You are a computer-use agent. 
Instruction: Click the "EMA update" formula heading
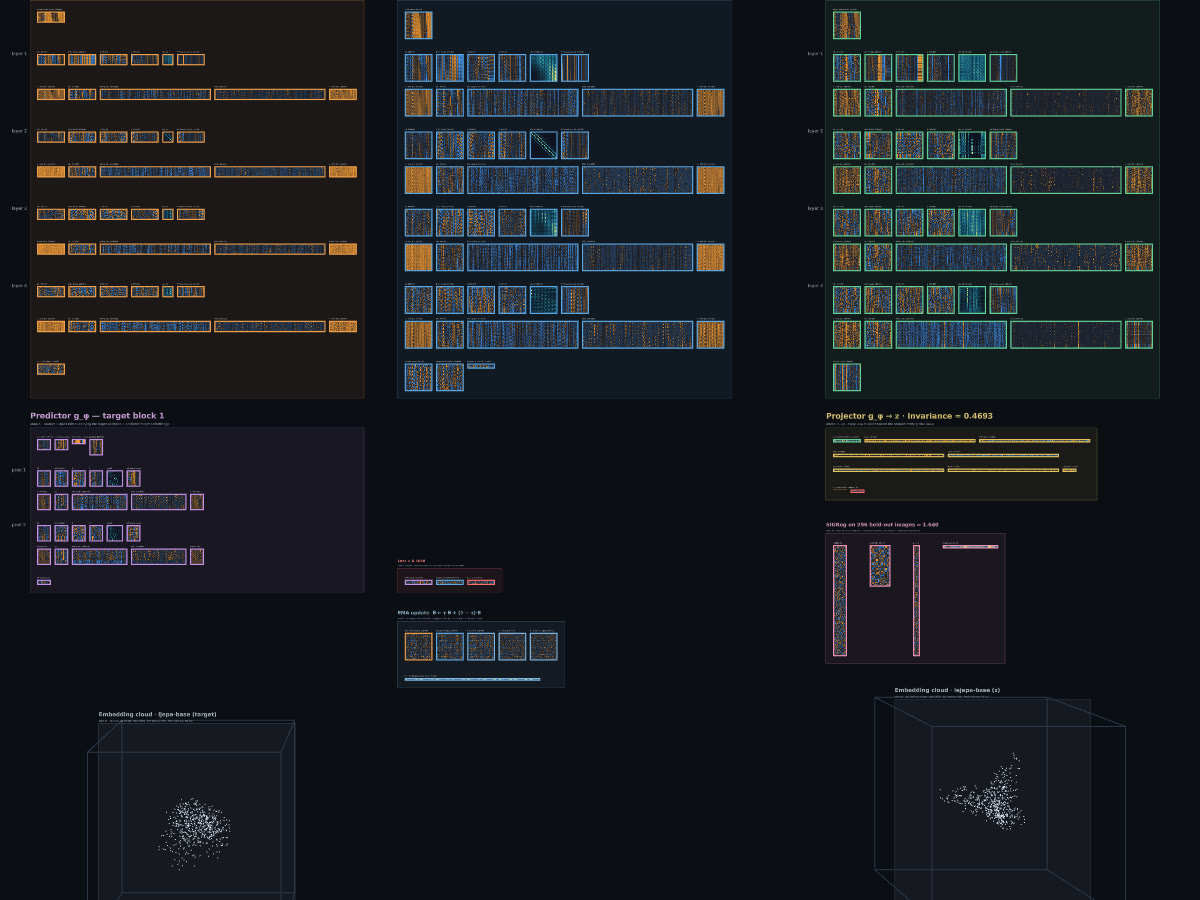(439, 613)
